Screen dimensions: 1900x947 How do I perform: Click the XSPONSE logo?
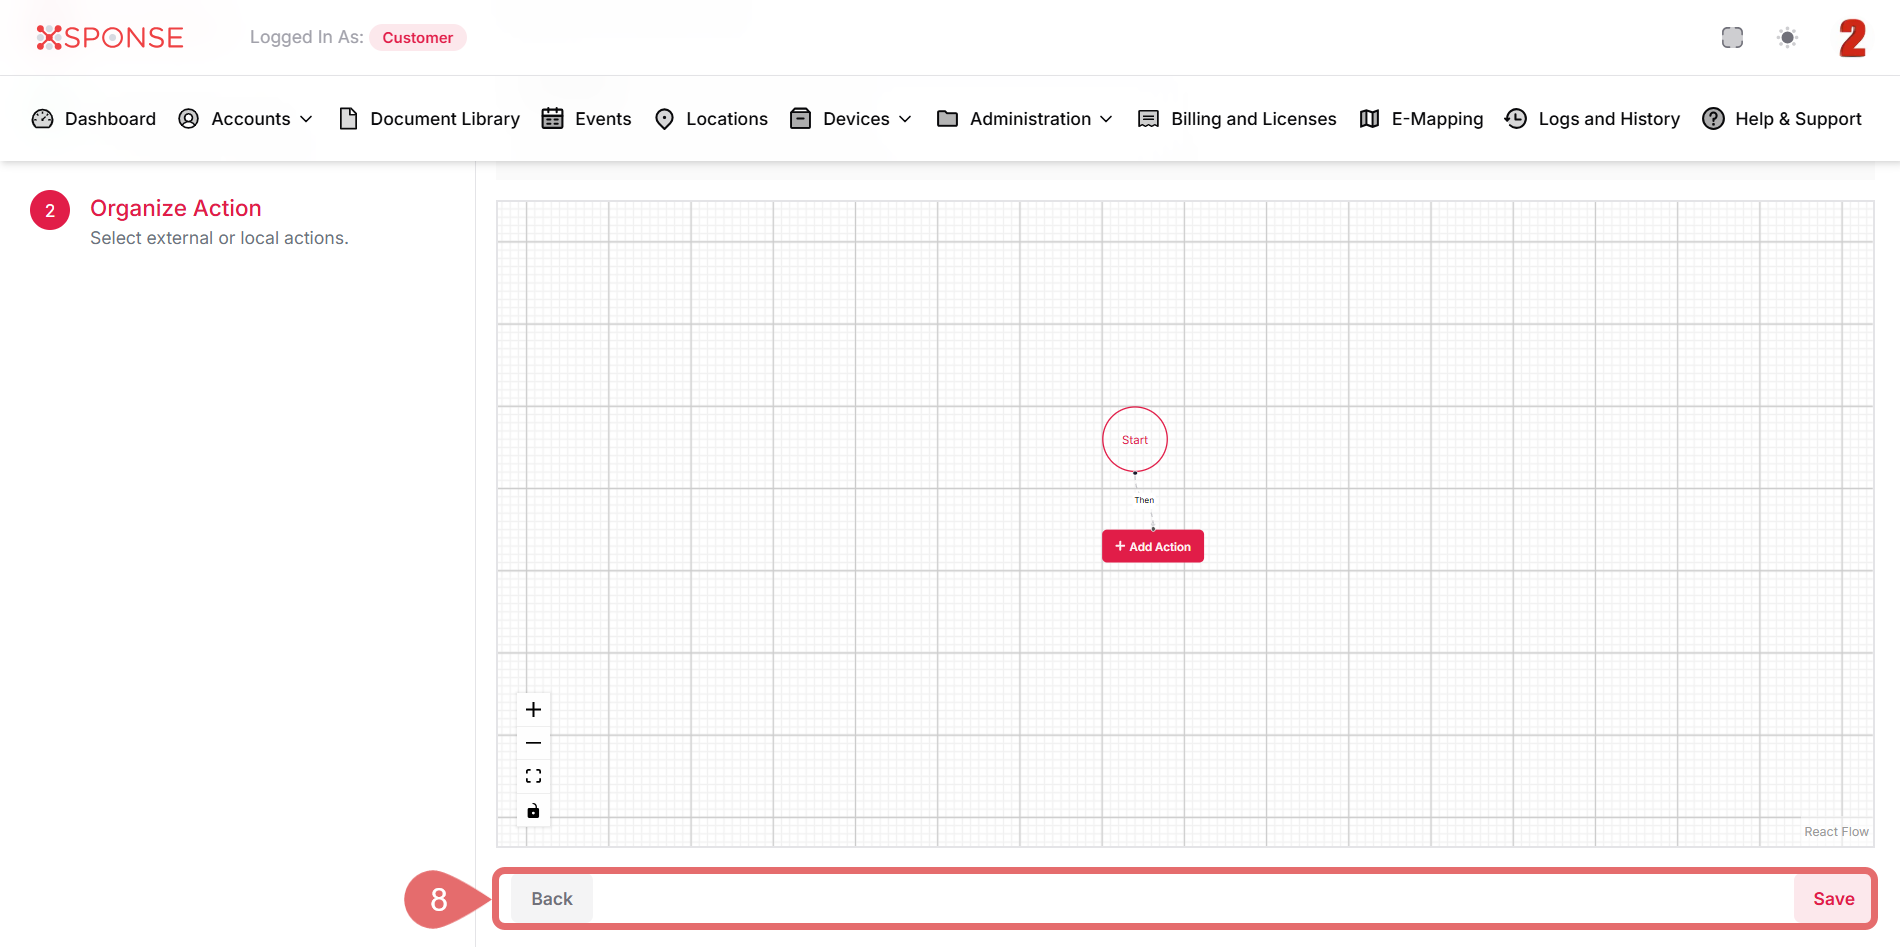click(110, 38)
